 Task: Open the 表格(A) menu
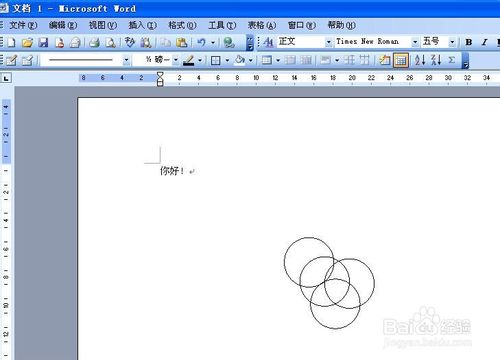point(262,25)
